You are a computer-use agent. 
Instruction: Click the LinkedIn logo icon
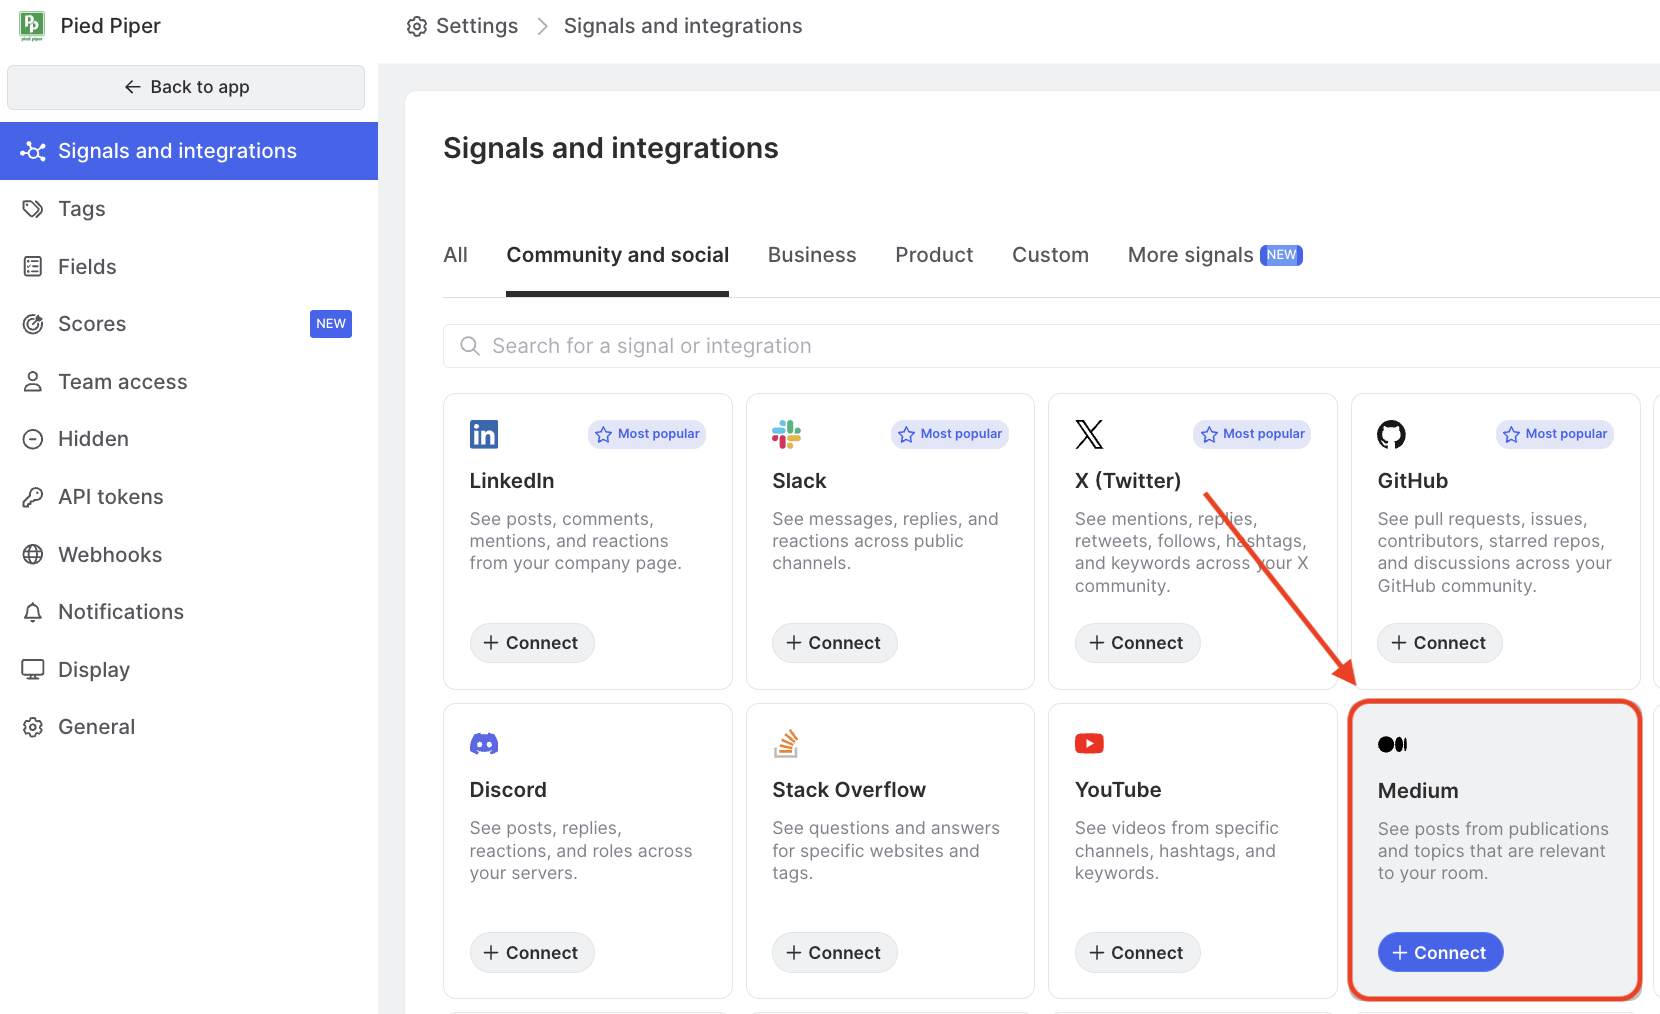pyautogui.click(x=484, y=434)
